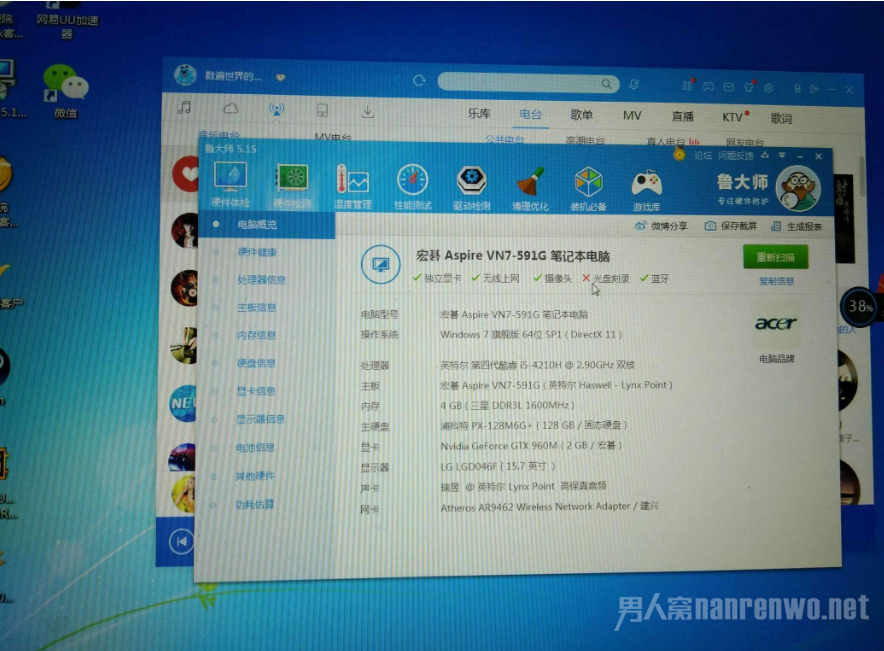Click 复制信息 copy info link
Screen dimensions: 884x651
click(776, 281)
